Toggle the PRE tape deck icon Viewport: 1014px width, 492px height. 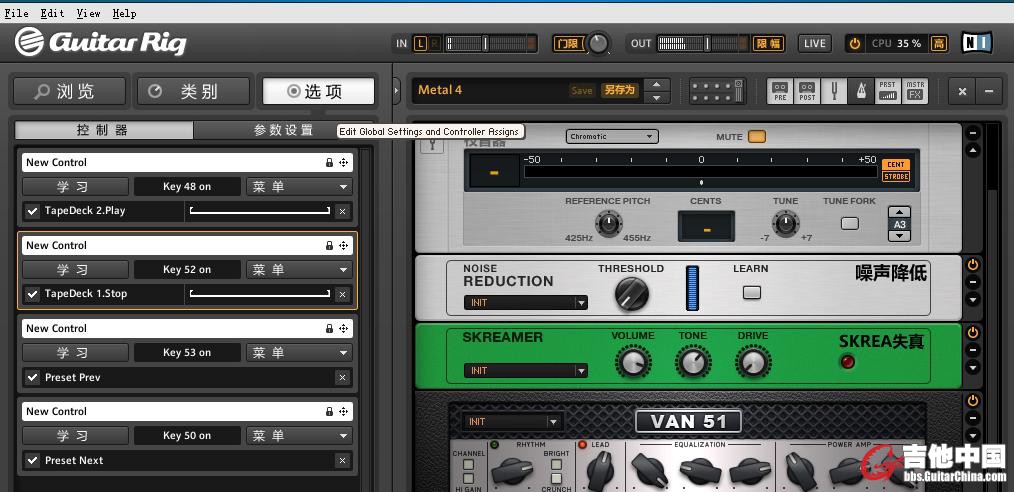click(x=780, y=91)
